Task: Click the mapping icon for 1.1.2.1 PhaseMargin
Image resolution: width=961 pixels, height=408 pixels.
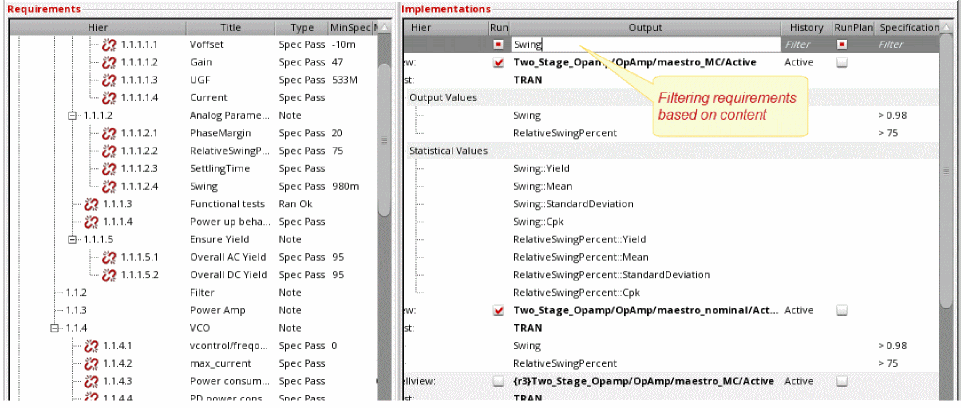Action: point(109,133)
